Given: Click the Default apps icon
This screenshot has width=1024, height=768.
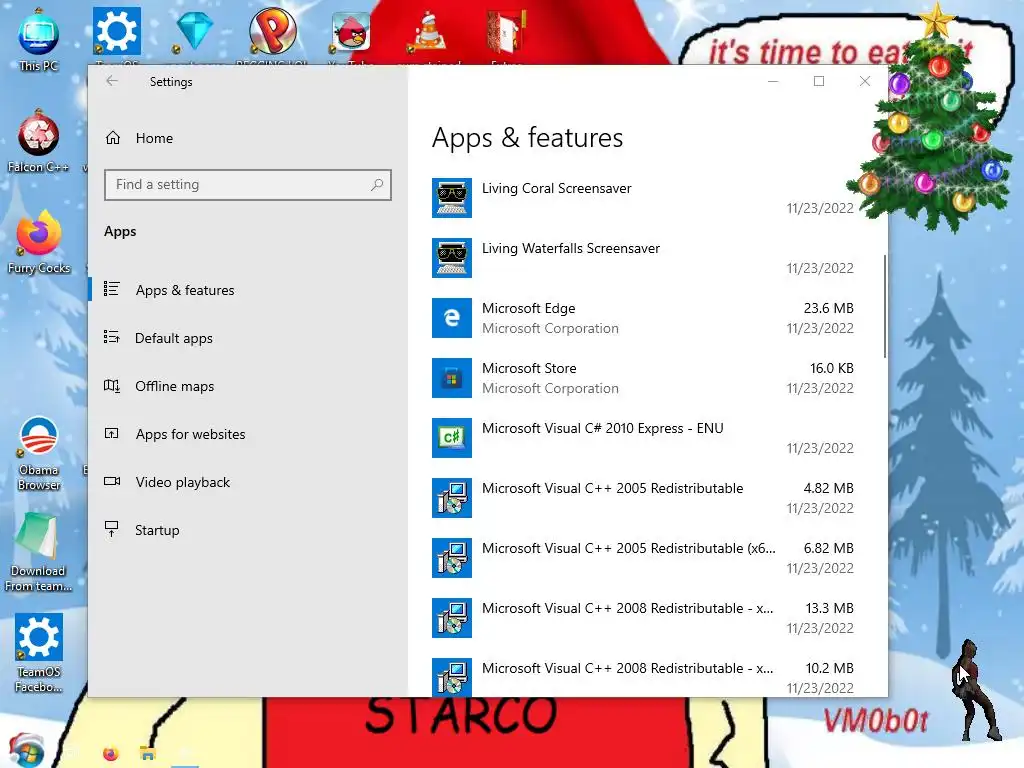Looking at the screenshot, I should pos(112,337).
